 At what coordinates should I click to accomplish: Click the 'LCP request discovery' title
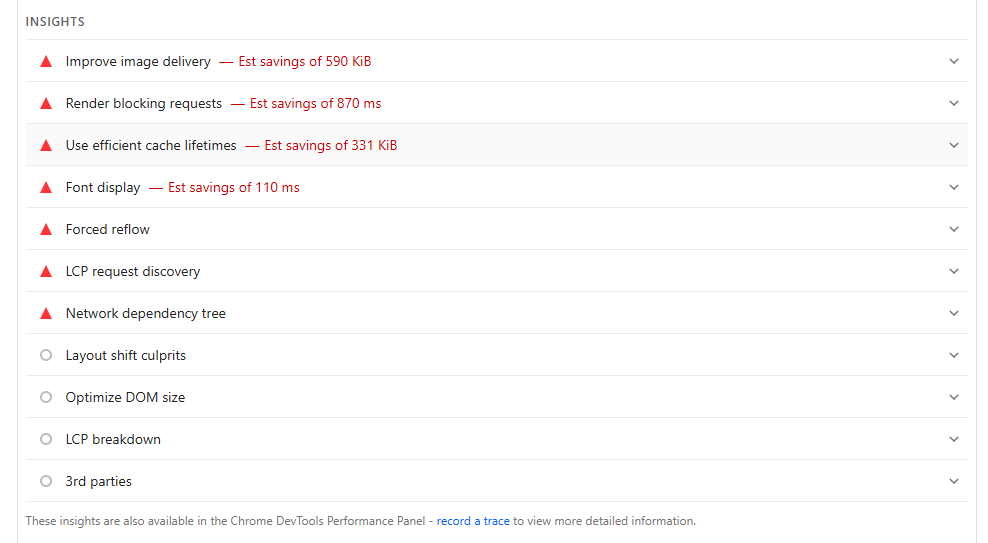pos(133,272)
